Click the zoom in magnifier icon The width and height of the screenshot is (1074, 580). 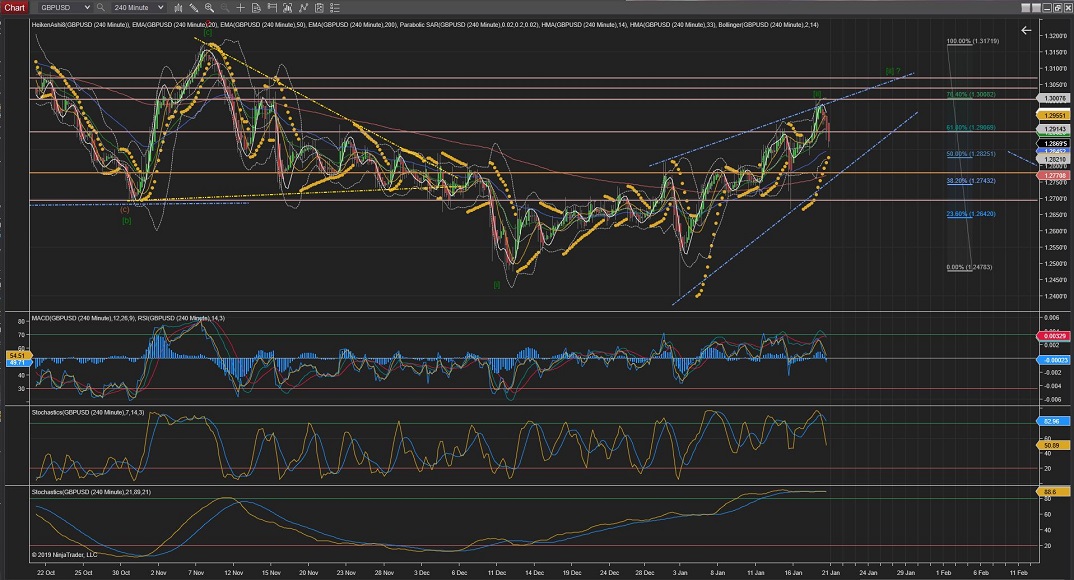point(209,7)
